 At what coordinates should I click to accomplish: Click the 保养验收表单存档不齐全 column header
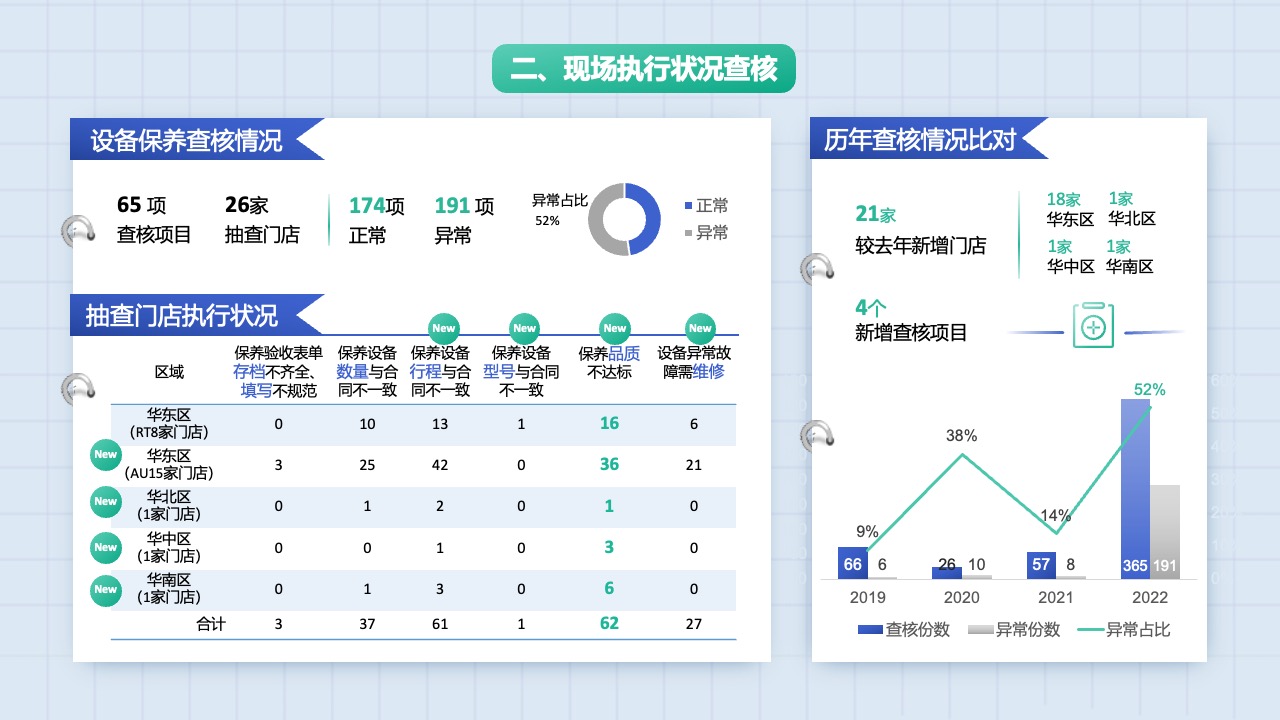279,372
